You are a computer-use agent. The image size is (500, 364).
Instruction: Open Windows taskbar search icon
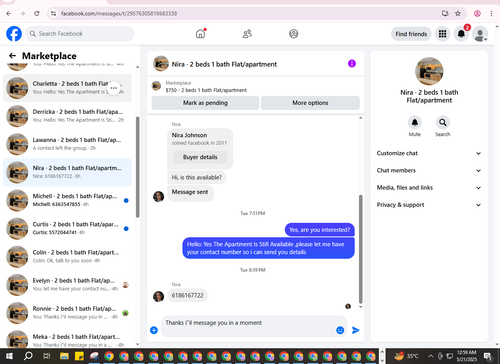pos(28,356)
